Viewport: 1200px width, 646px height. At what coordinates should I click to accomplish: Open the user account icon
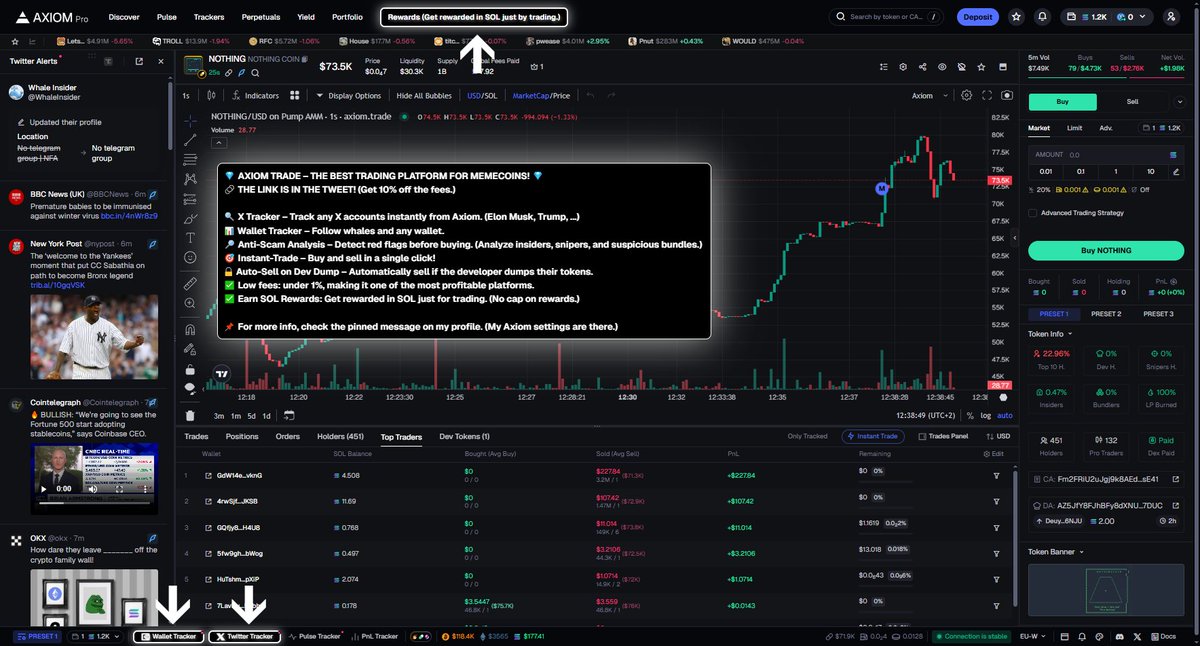[x=1171, y=17]
